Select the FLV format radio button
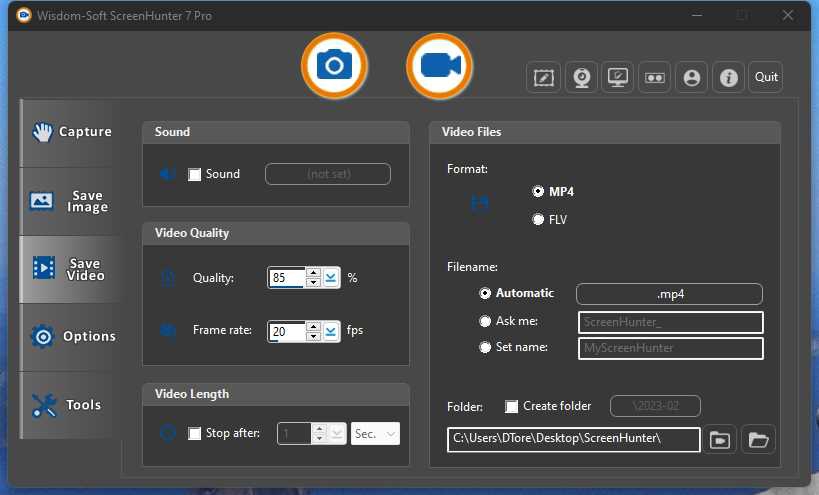Viewport: 819px width, 495px height. pyautogui.click(x=537, y=219)
